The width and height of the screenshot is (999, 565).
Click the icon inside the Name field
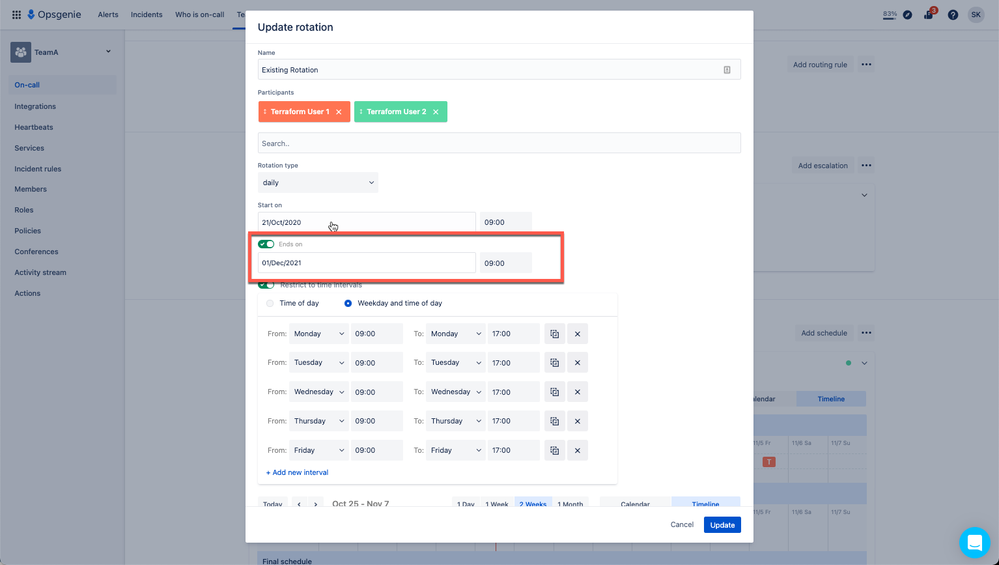click(727, 70)
